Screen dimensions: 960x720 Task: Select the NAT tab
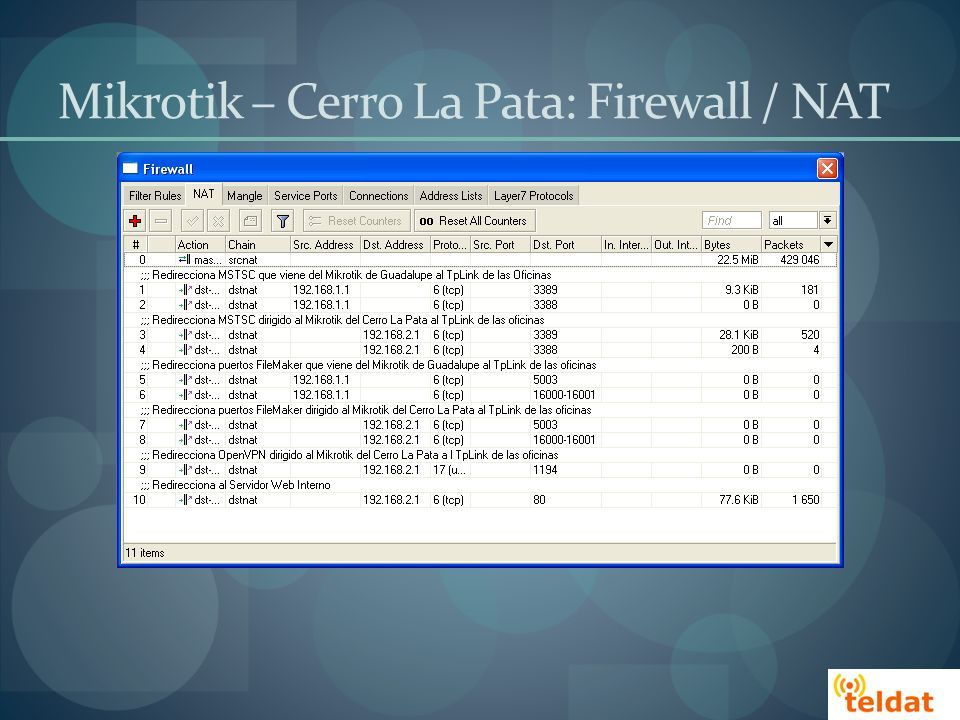click(203, 194)
